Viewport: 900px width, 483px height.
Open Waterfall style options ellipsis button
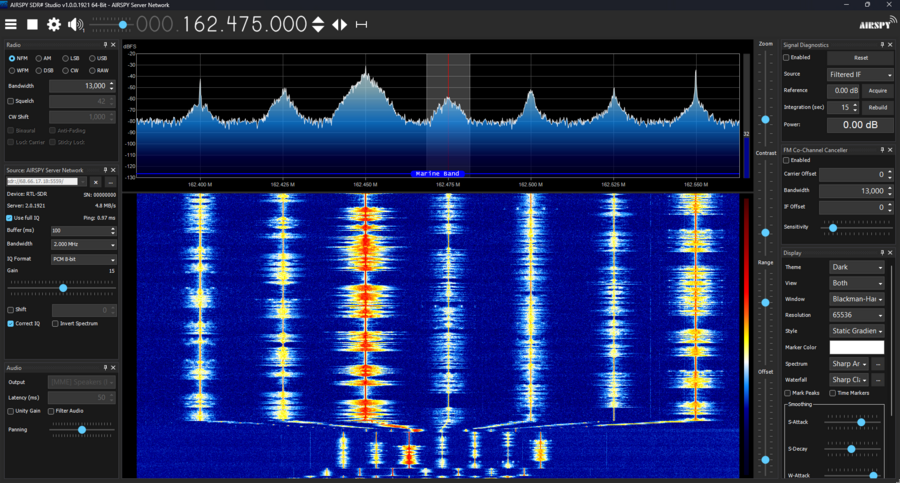coord(878,380)
